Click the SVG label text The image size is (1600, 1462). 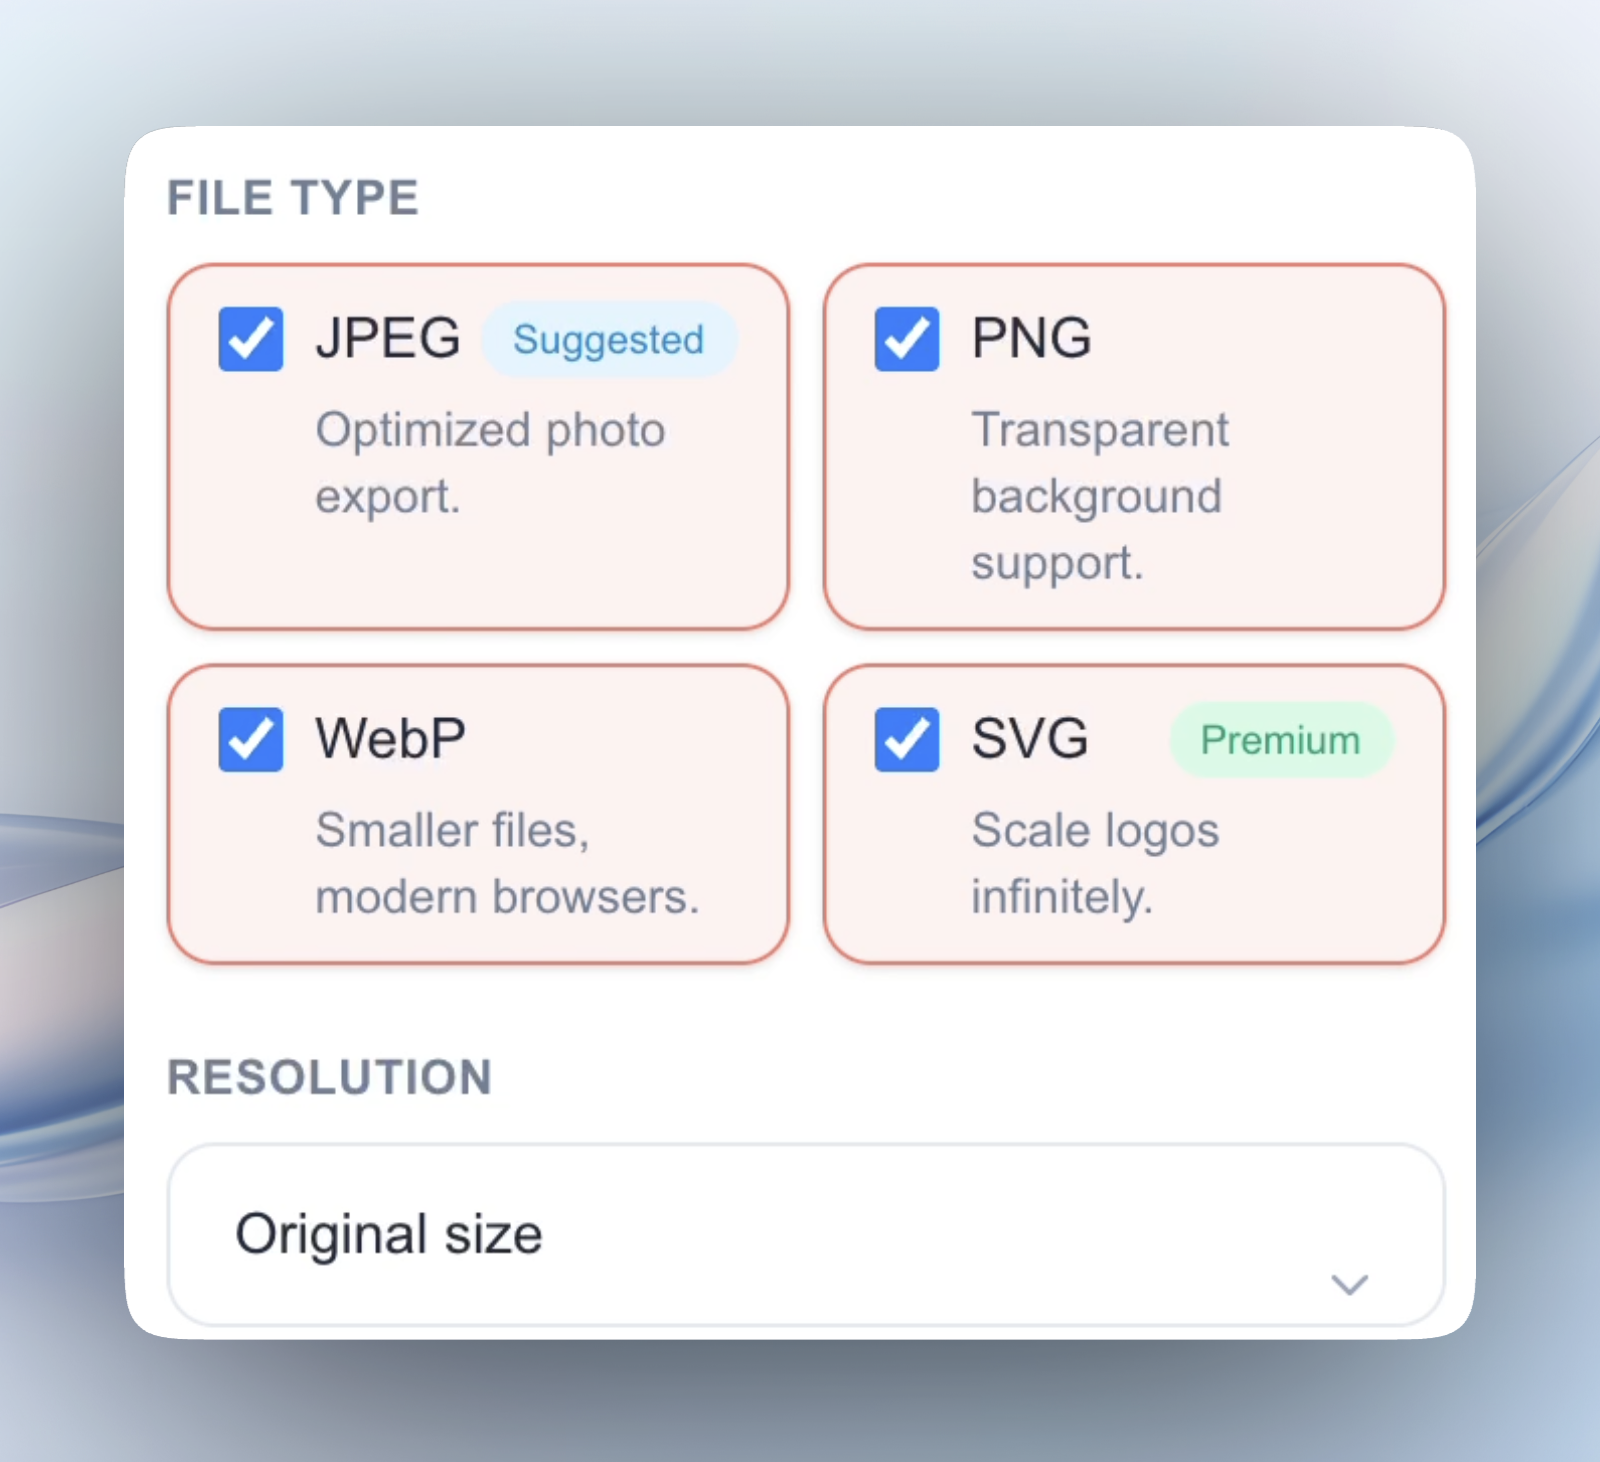click(x=1028, y=738)
